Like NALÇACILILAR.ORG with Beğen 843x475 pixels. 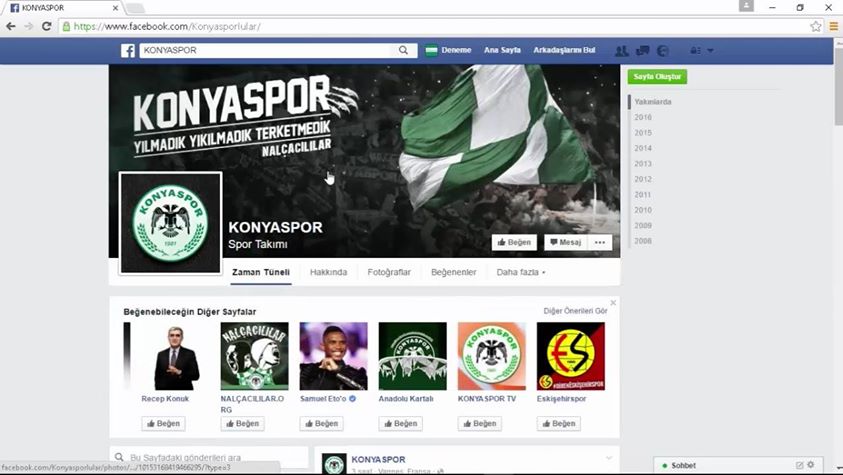pos(242,423)
